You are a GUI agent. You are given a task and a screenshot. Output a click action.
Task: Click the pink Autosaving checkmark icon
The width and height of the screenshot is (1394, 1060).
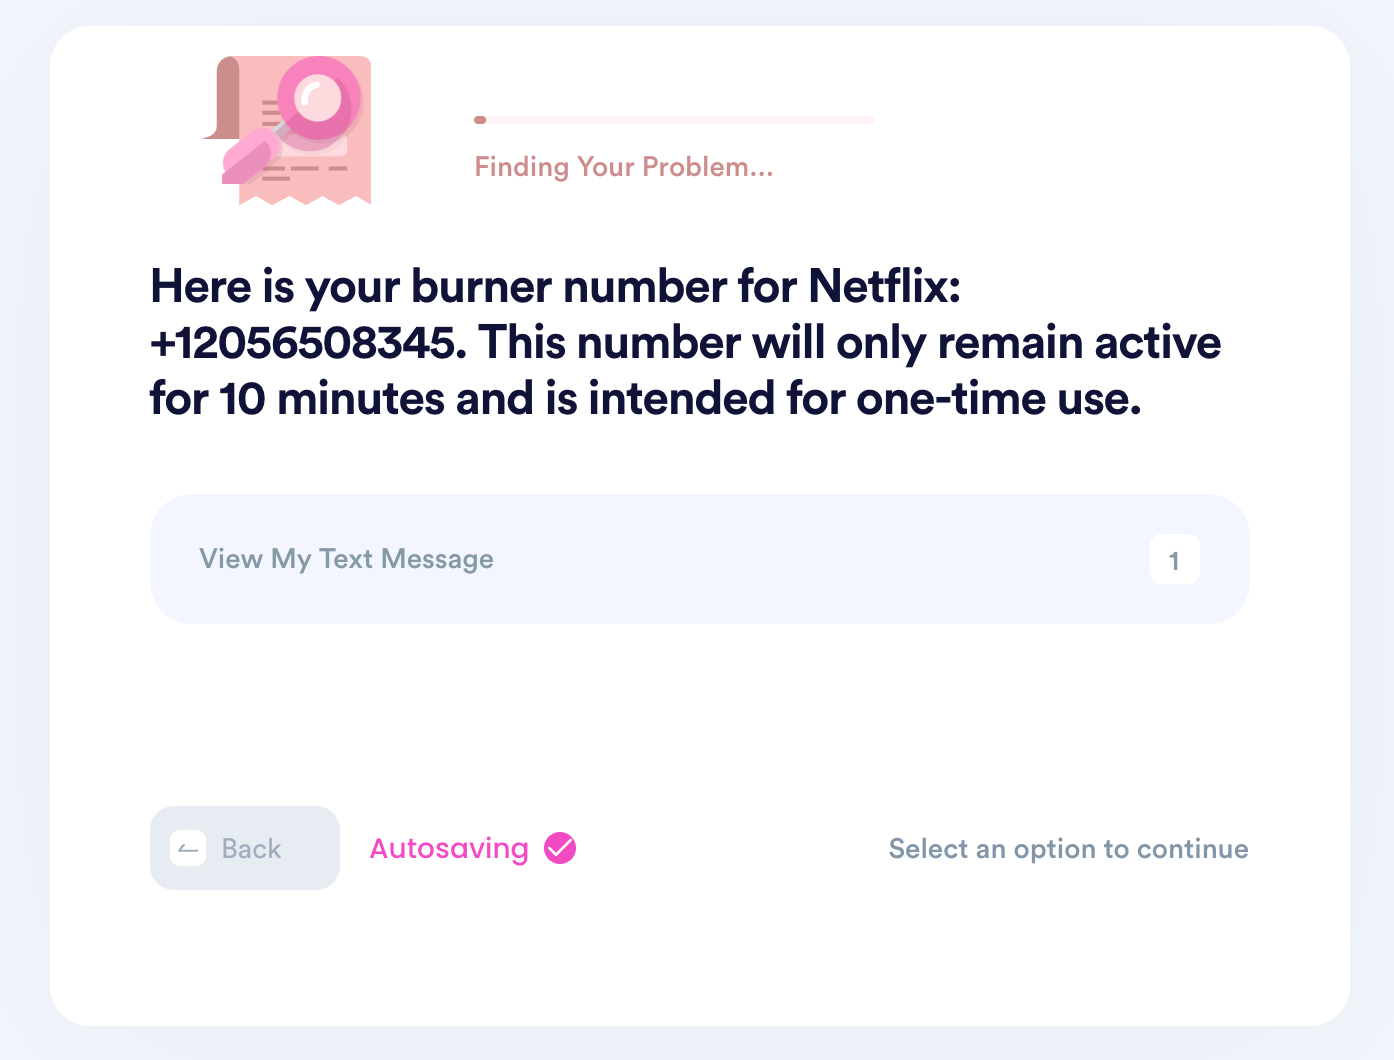(560, 848)
